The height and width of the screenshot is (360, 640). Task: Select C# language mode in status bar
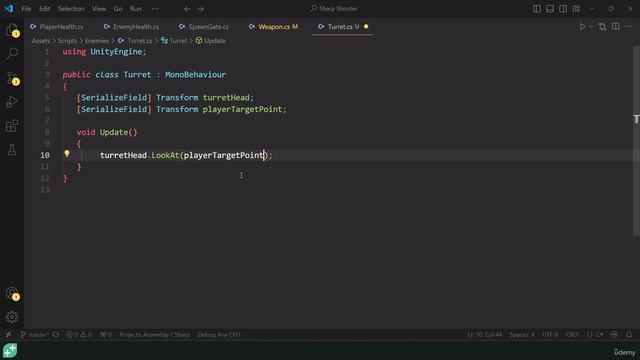coord(596,334)
